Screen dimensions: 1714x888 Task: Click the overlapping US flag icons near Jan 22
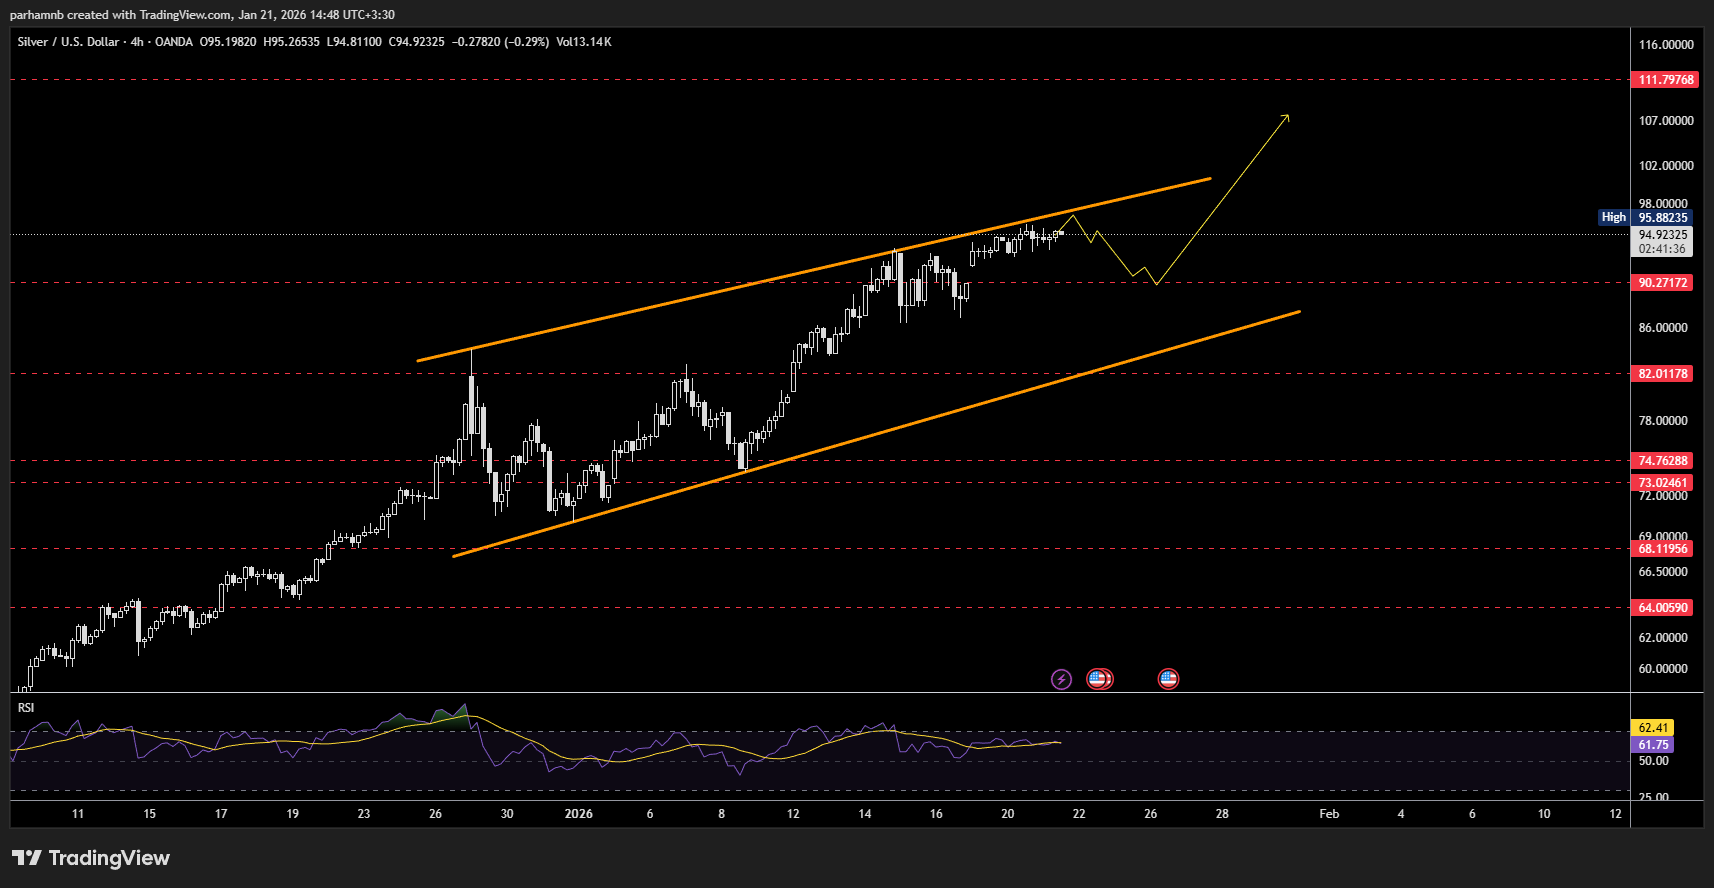tap(1099, 680)
